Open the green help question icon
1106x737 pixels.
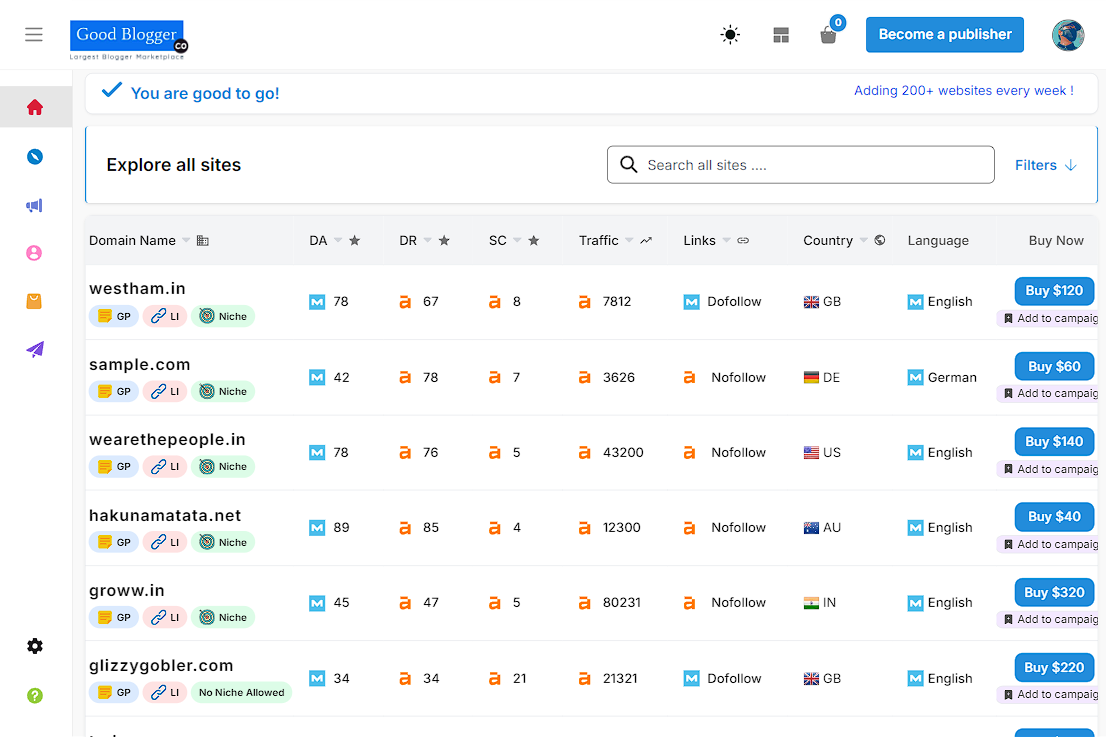[35, 695]
